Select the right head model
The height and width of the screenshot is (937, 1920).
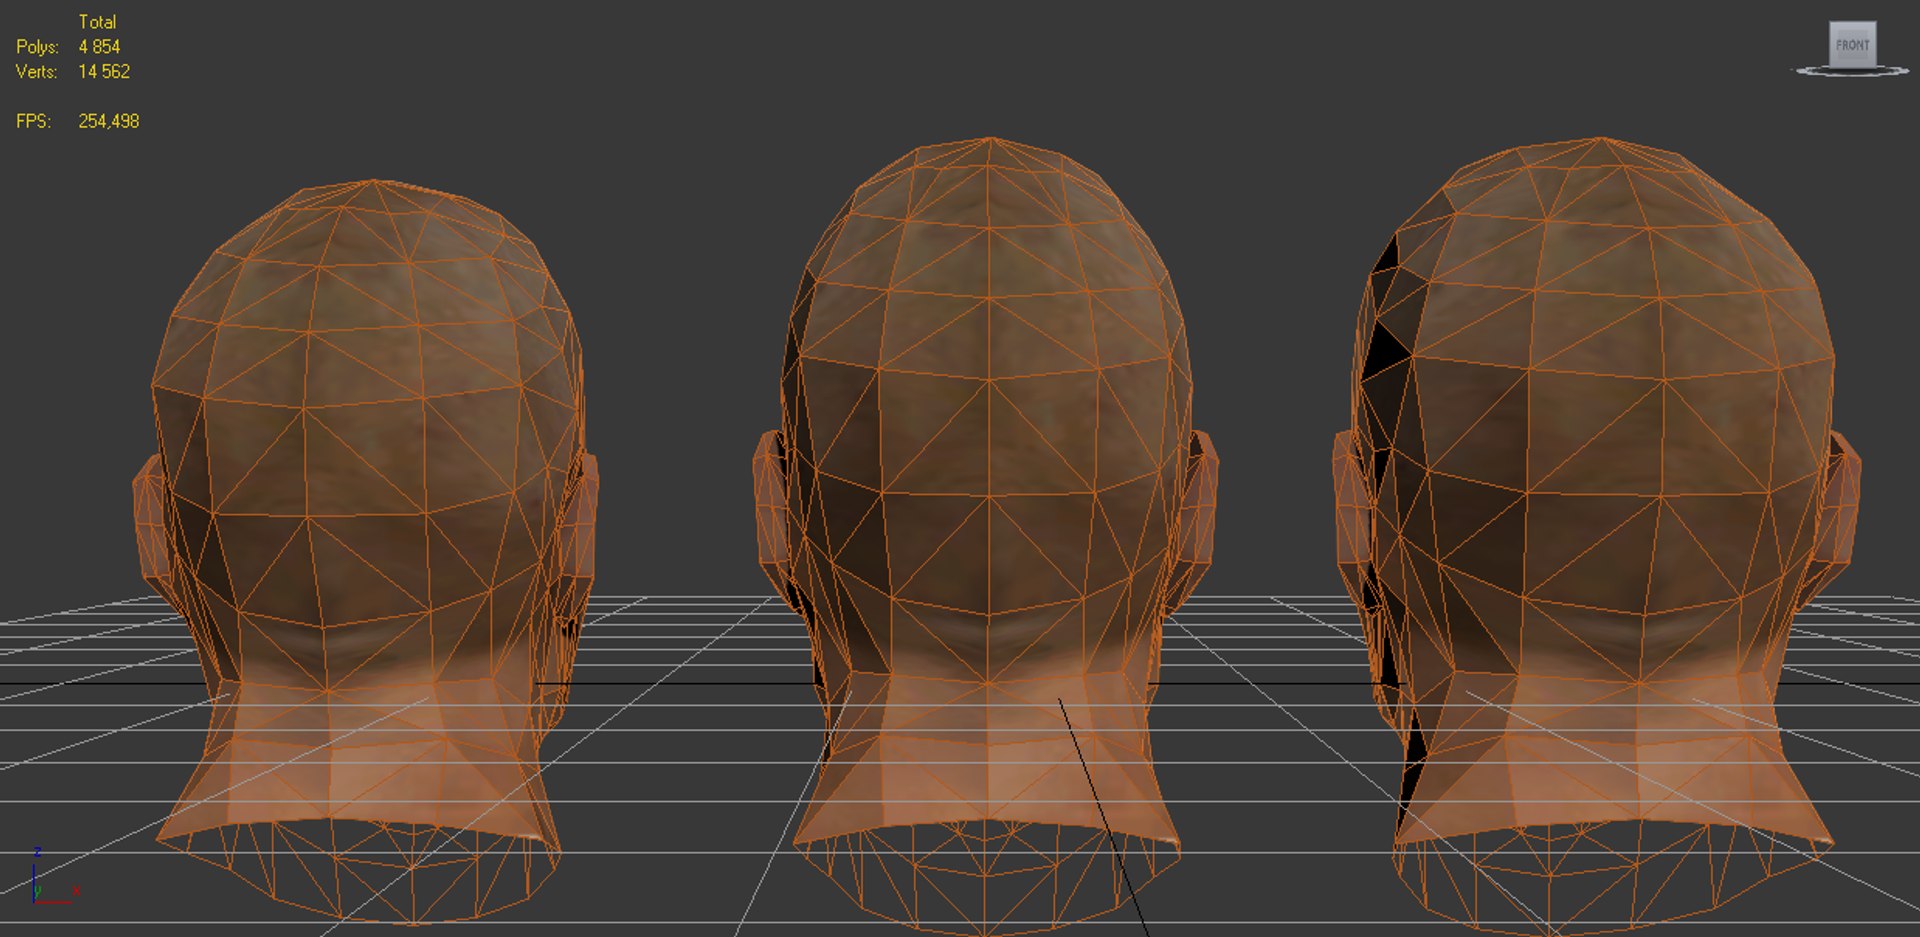(1597, 535)
